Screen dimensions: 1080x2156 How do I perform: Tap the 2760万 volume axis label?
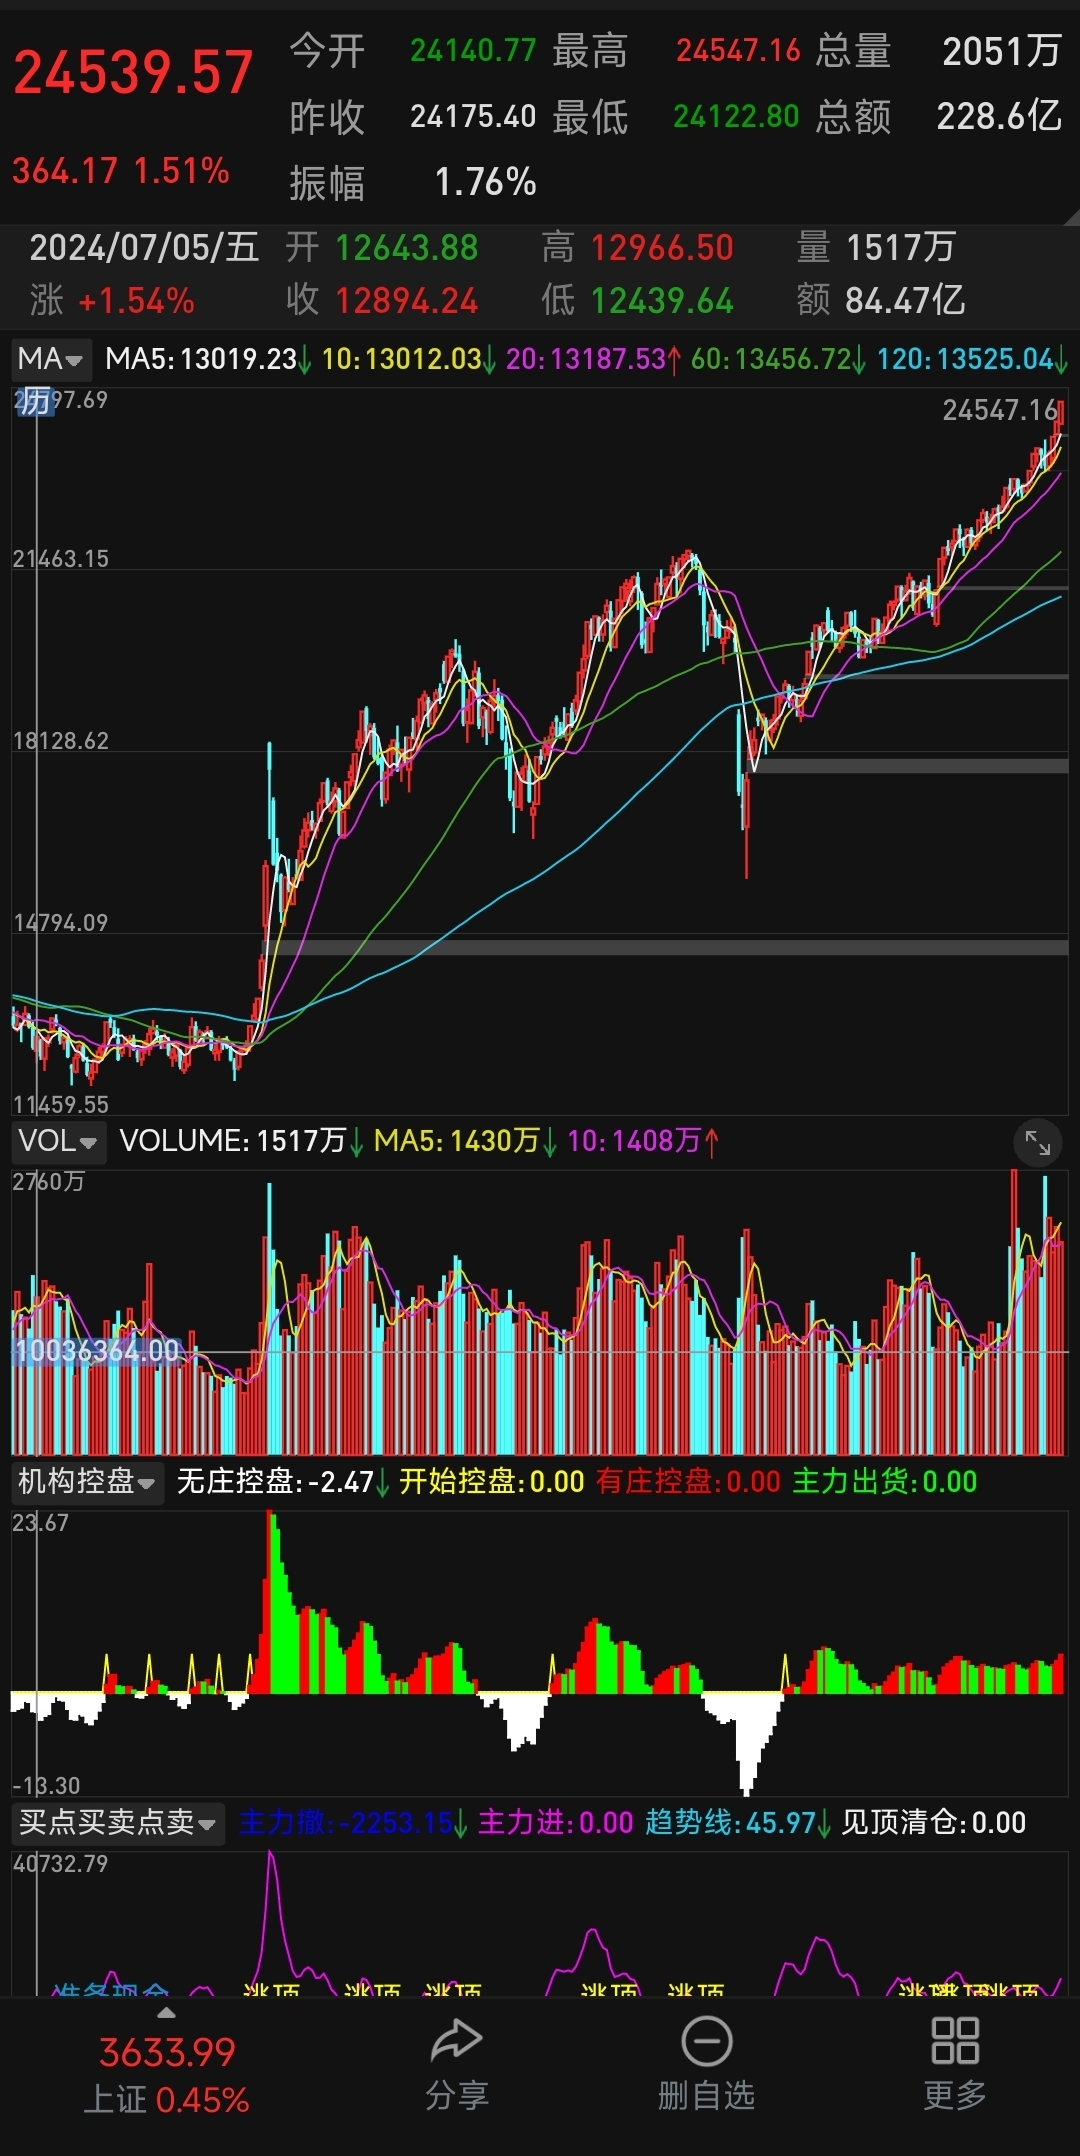[48, 1182]
